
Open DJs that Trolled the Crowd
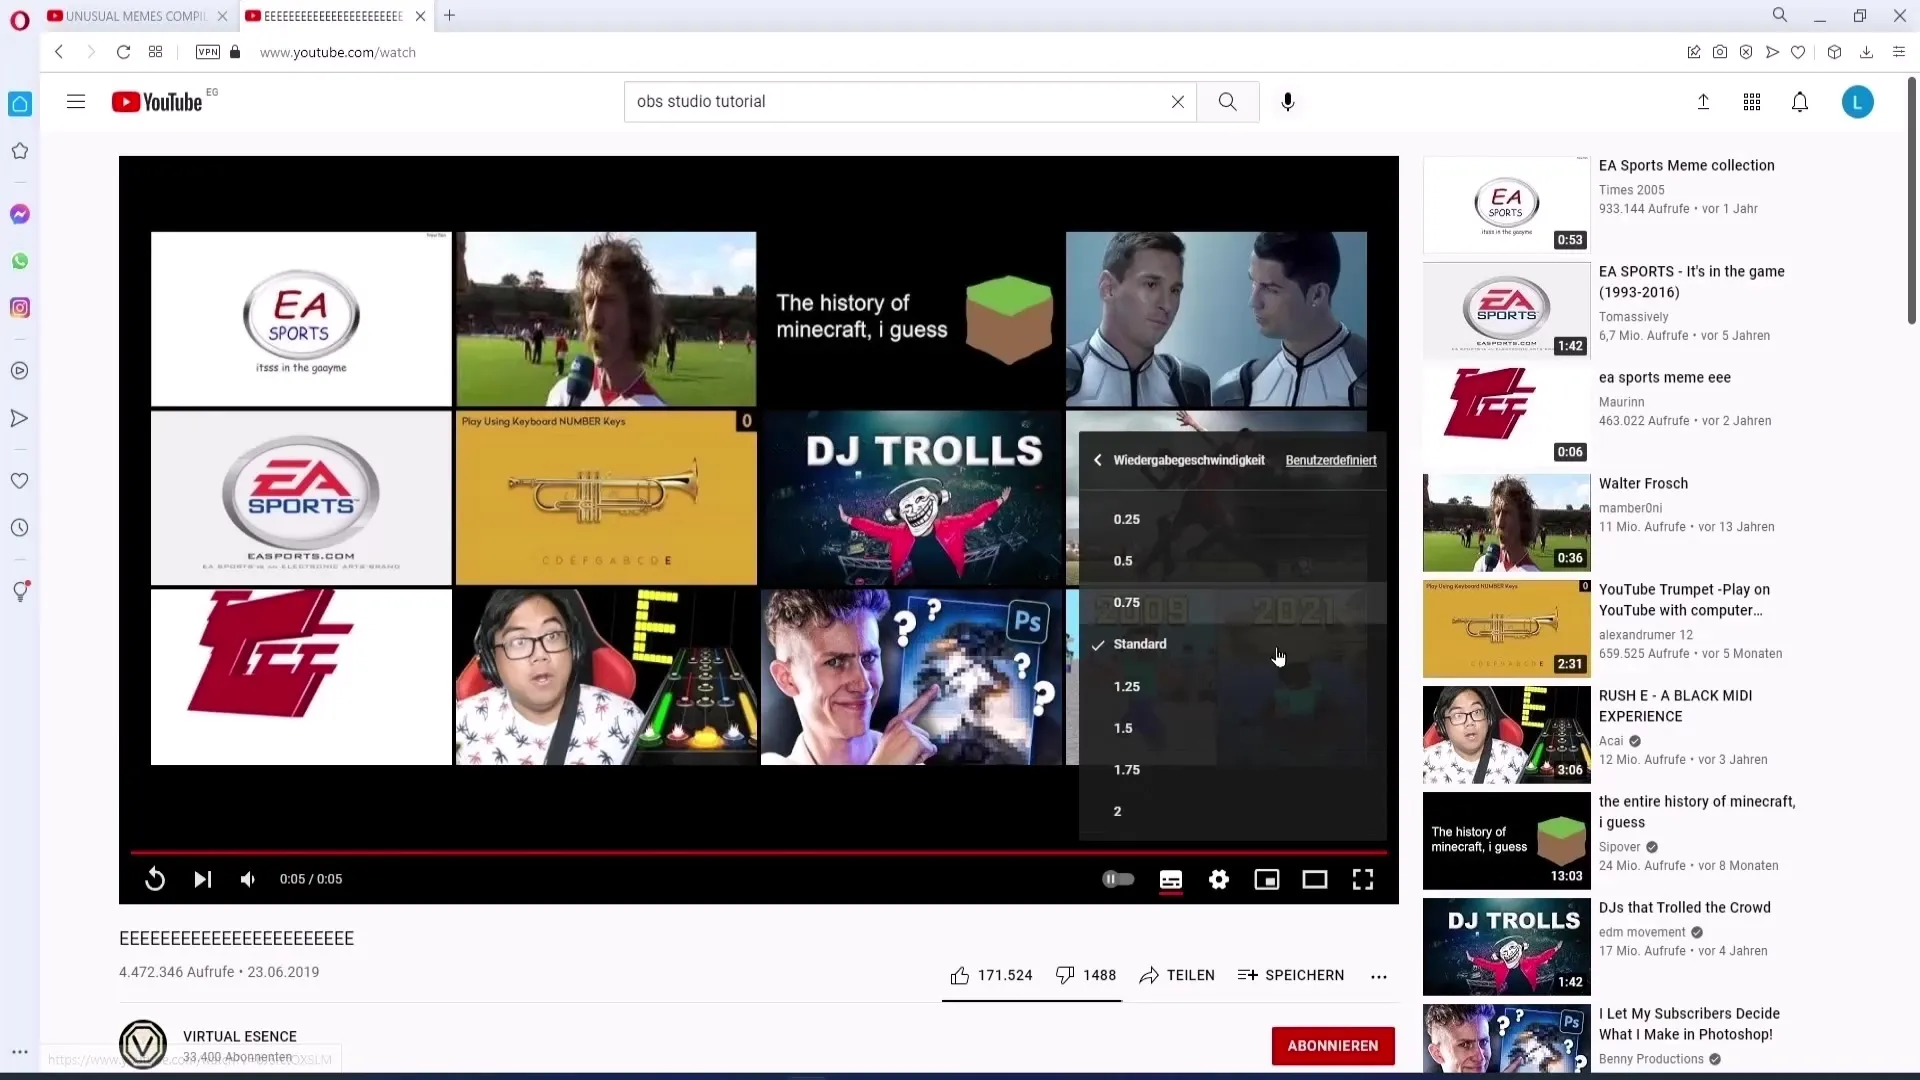[1684, 907]
